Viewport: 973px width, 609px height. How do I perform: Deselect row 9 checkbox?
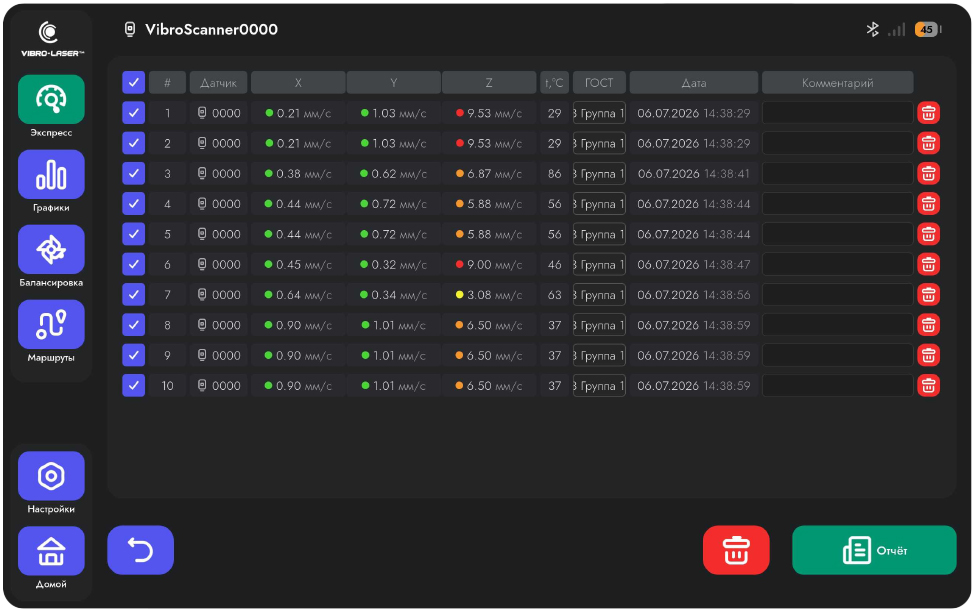133,355
